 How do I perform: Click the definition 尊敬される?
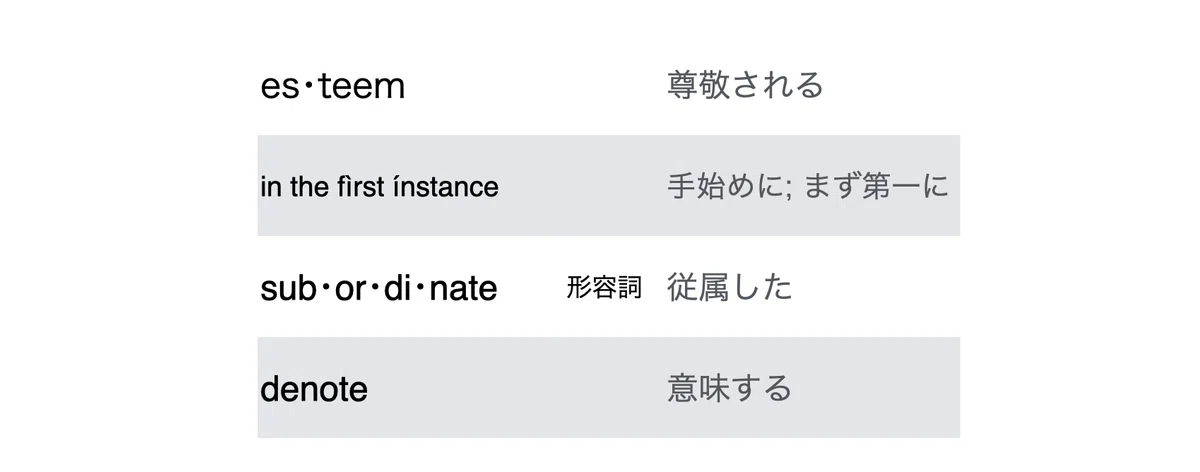(745, 85)
